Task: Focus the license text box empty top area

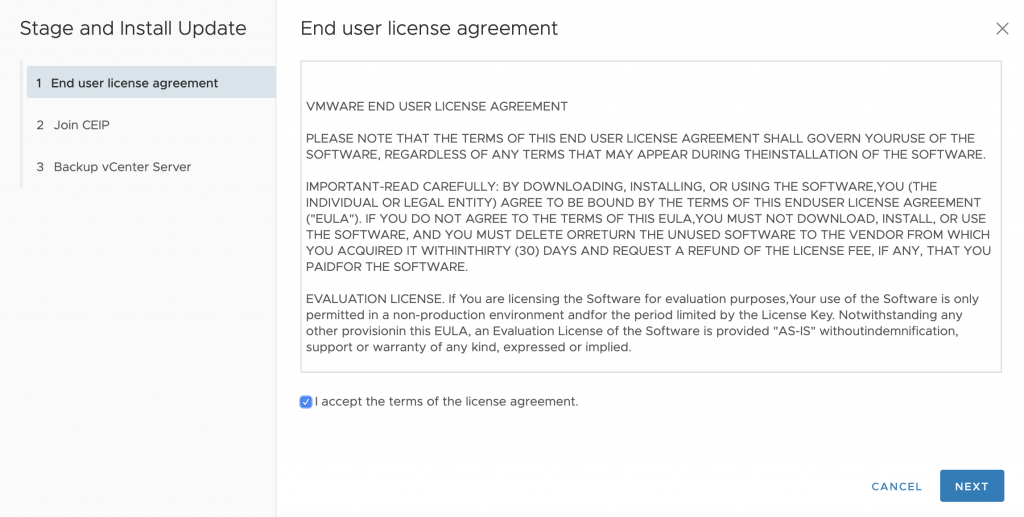Action: click(x=650, y=80)
